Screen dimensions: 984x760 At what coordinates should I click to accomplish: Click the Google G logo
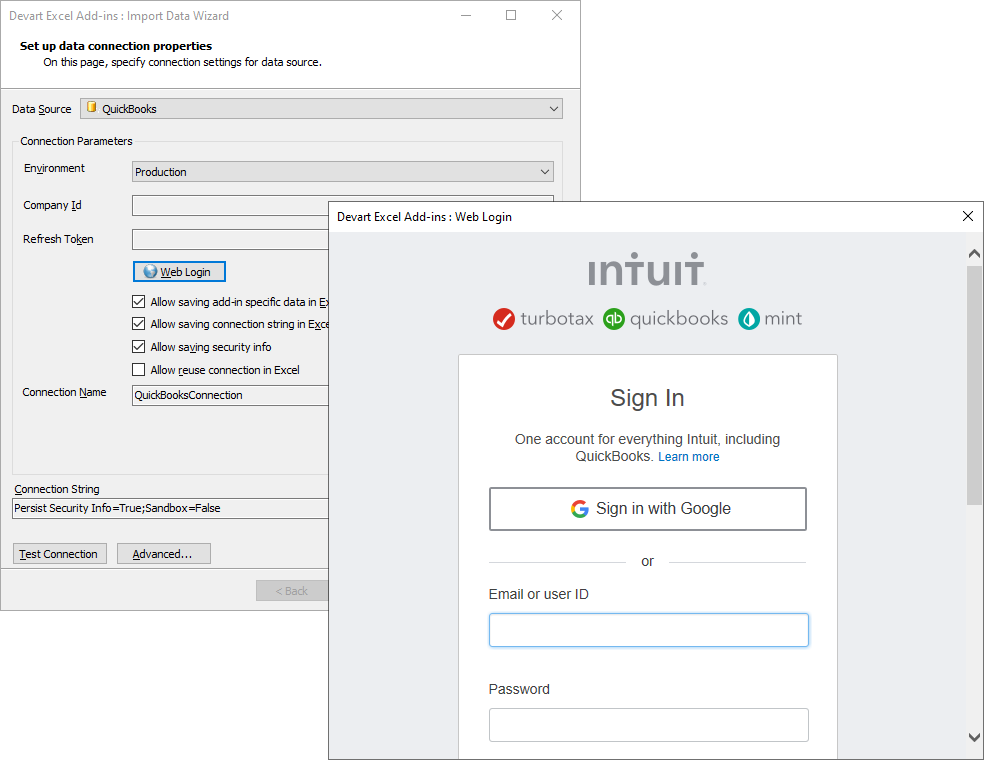tap(580, 508)
